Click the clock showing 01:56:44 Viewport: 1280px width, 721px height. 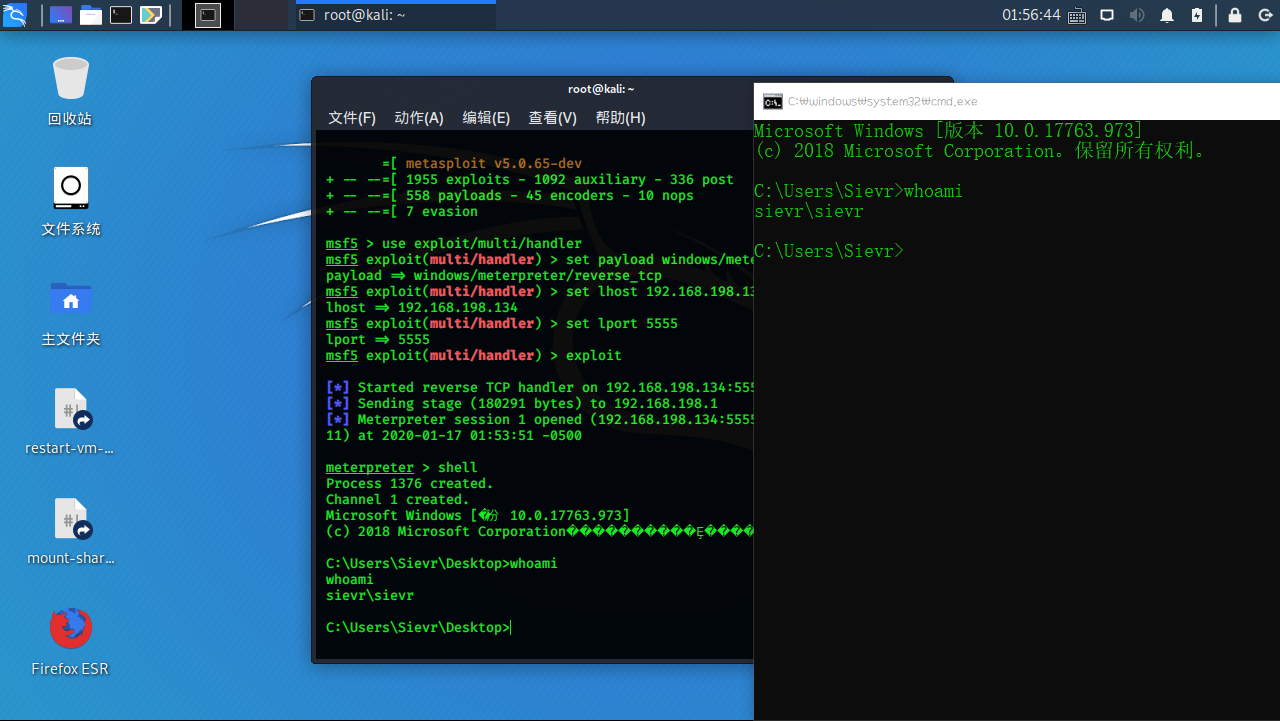pos(1031,15)
